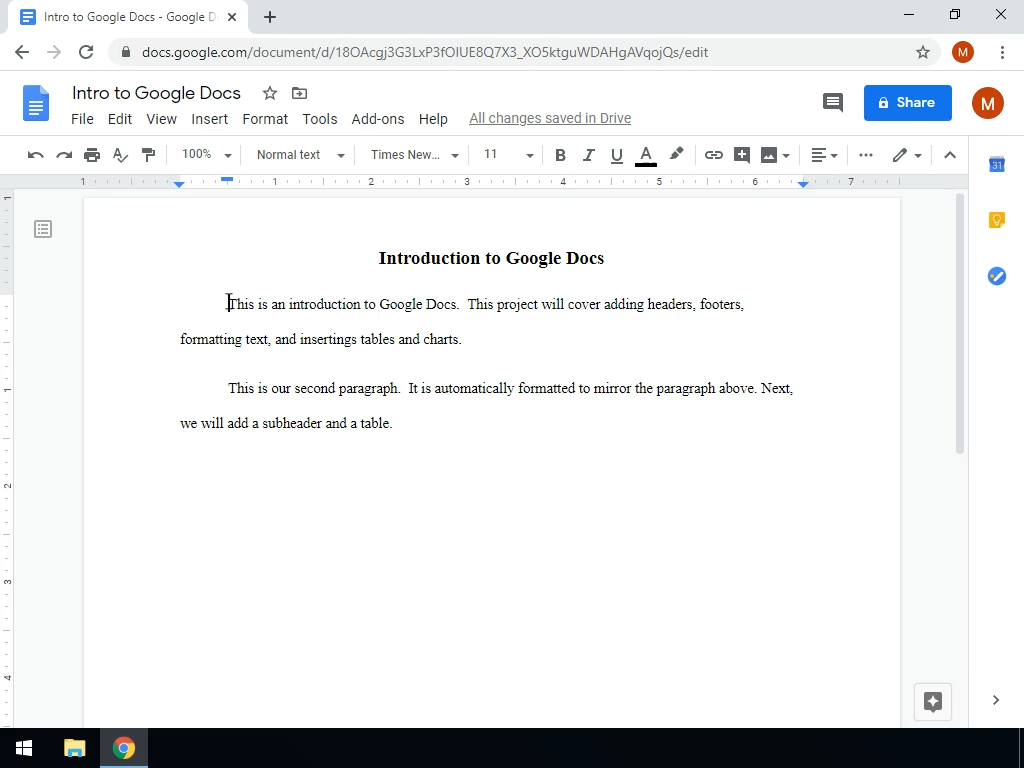Click the blue Share button
Image resolution: width=1024 pixels, height=768 pixels.
point(907,102)
